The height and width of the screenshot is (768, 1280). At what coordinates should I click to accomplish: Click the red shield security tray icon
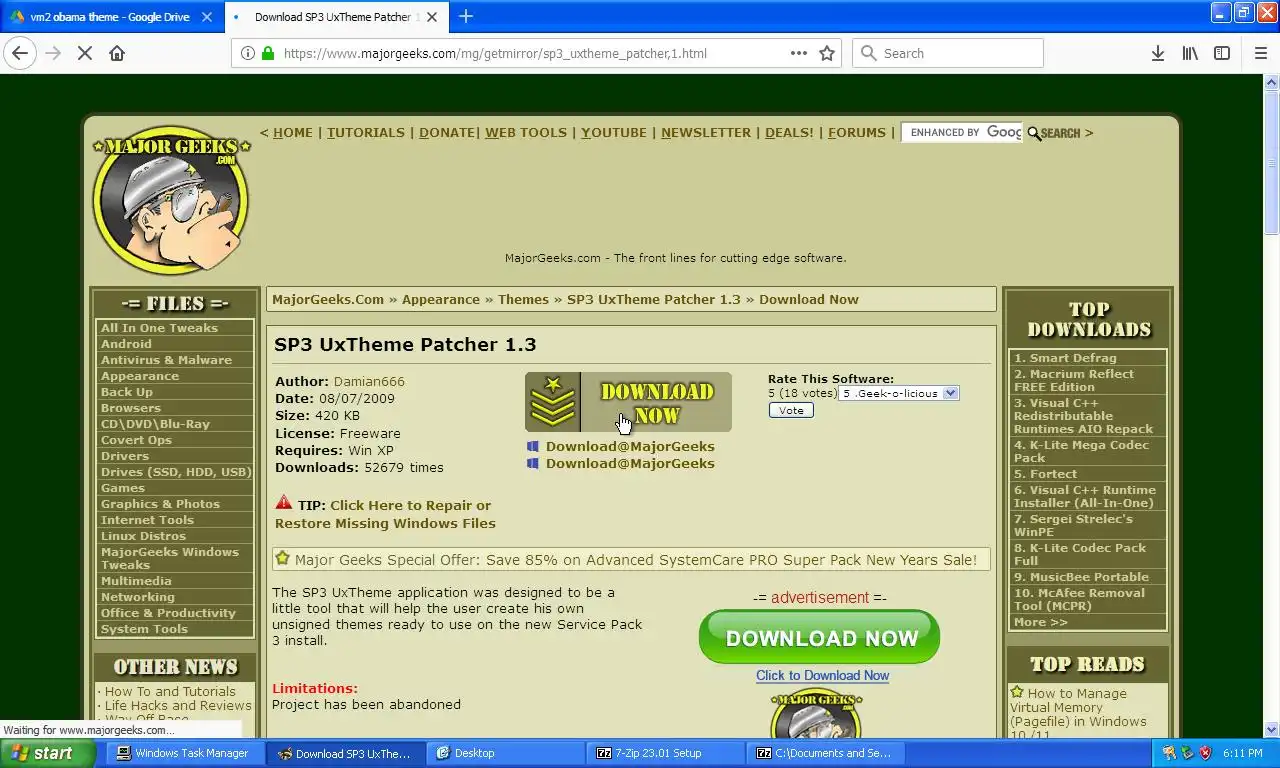click(1205, 753)
